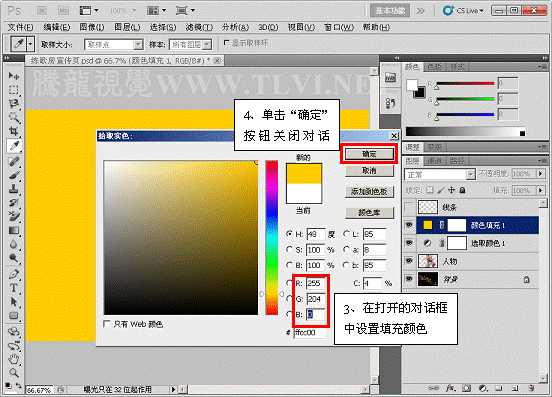This screenshot has height=397, width=552.
Task: Open the 编辑(E) menu
Action: click(57, 27)
